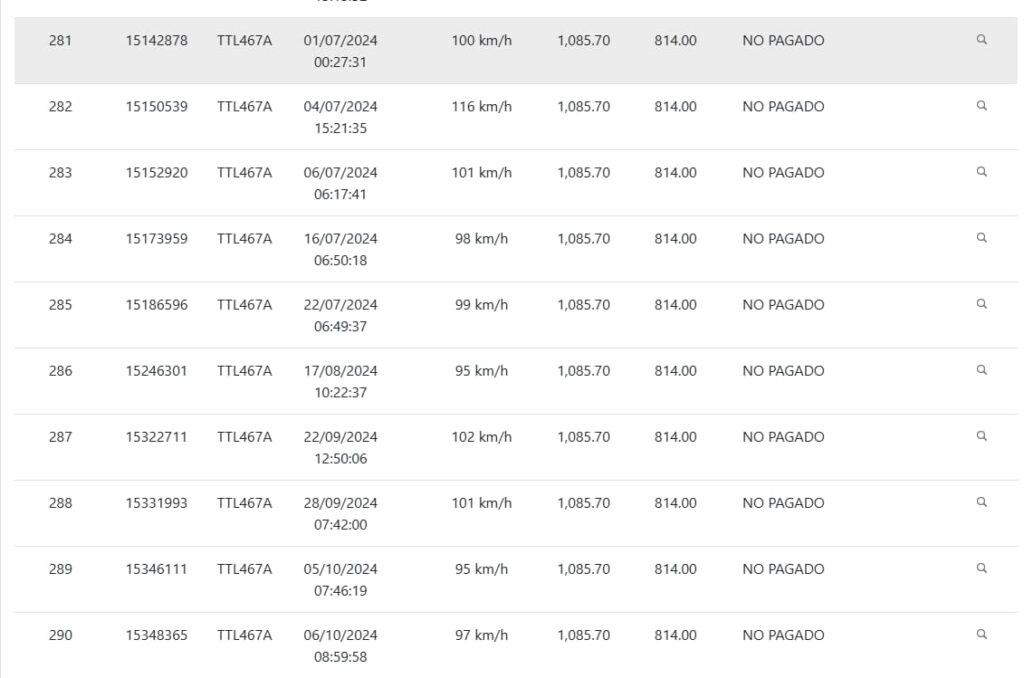Image resolution: width=1024 pixels, height=678 pixels.
Task: View details icon for row 290
Action: pos(982,634)
